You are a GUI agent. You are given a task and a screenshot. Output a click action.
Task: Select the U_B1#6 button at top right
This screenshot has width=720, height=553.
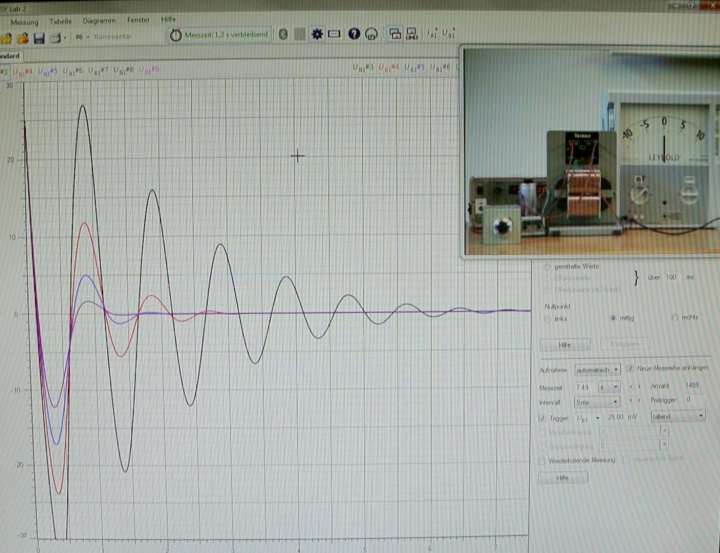[x=440, y=68]
